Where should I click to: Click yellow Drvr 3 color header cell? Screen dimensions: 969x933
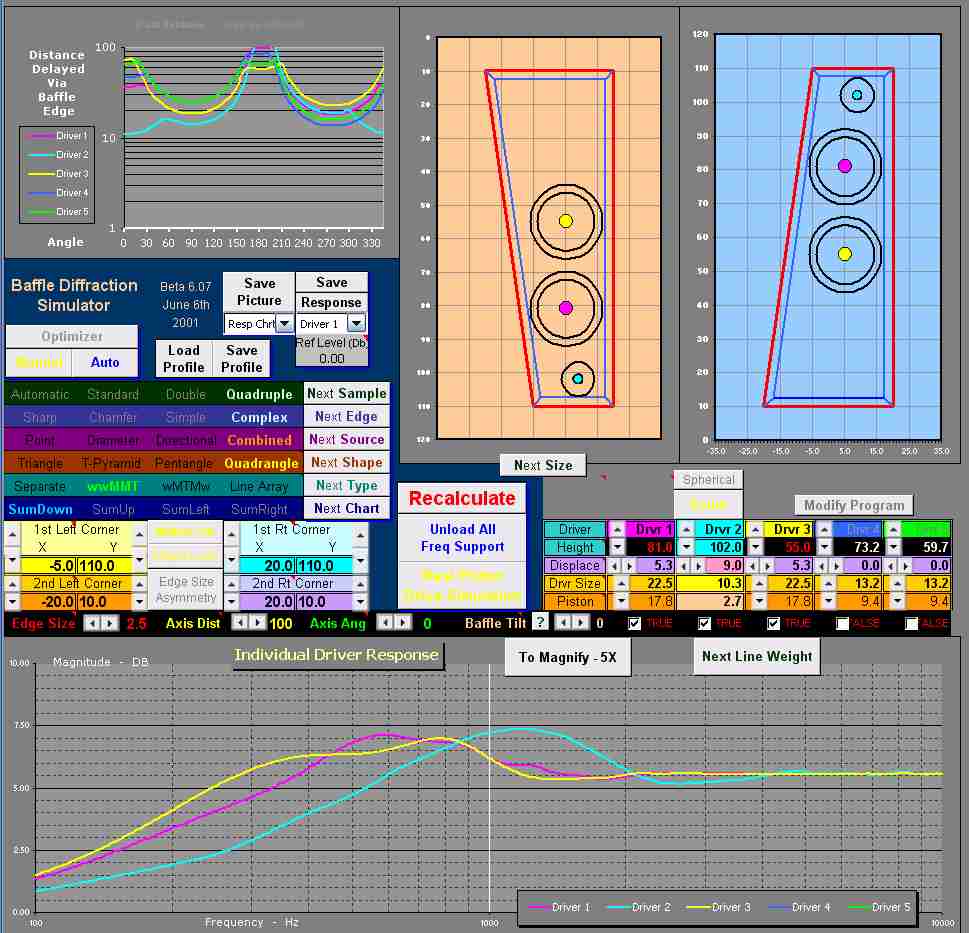click(787, 530)
